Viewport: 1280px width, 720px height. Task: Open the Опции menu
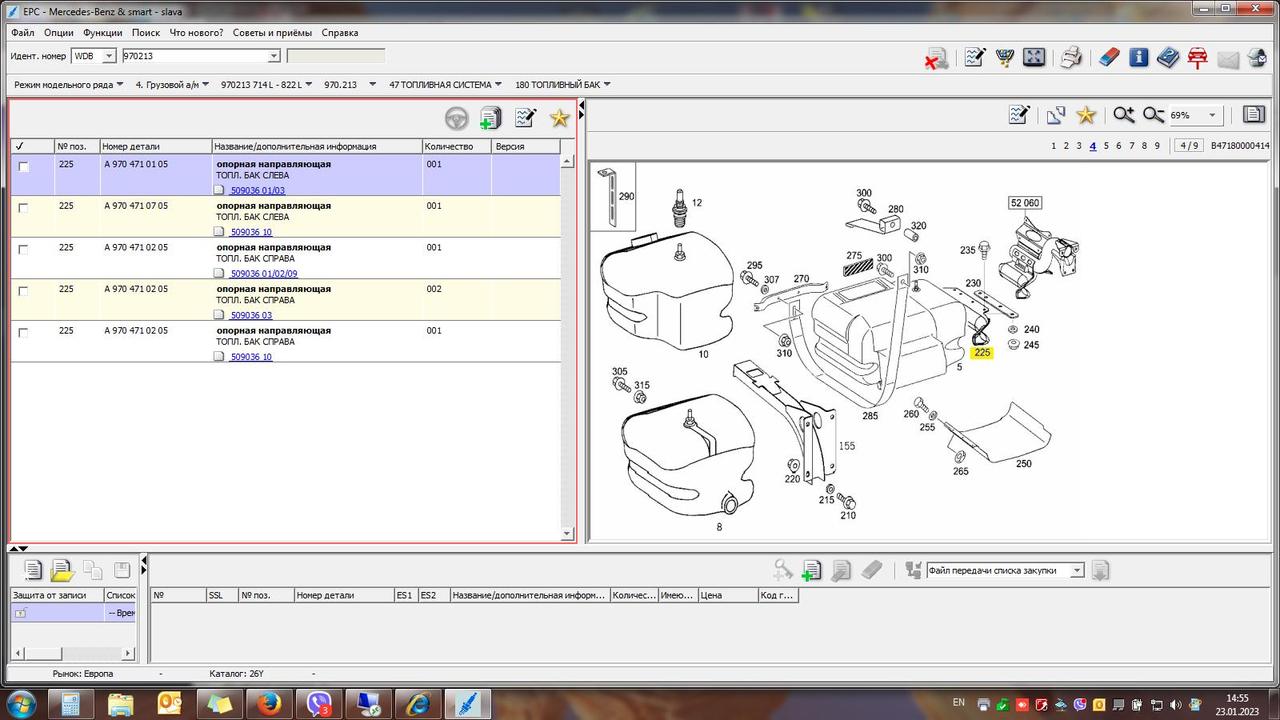coord(59,33)
